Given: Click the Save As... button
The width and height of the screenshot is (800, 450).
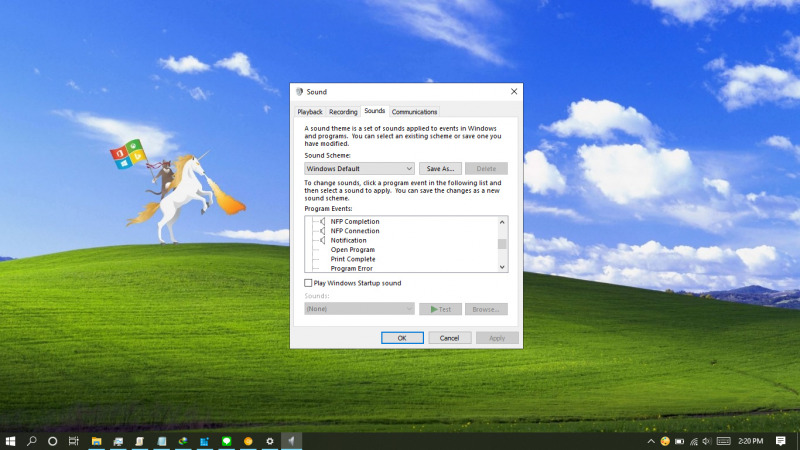Looking at the screenshot, I should (x=440, y=169).
